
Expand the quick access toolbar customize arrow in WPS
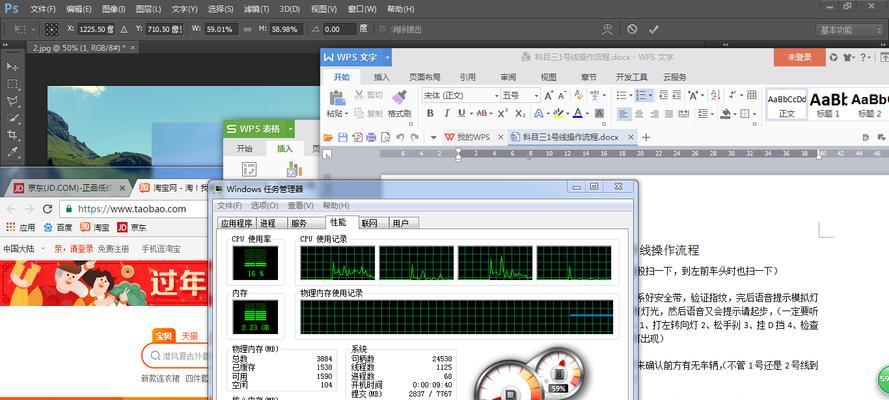(x=433, y=137)
